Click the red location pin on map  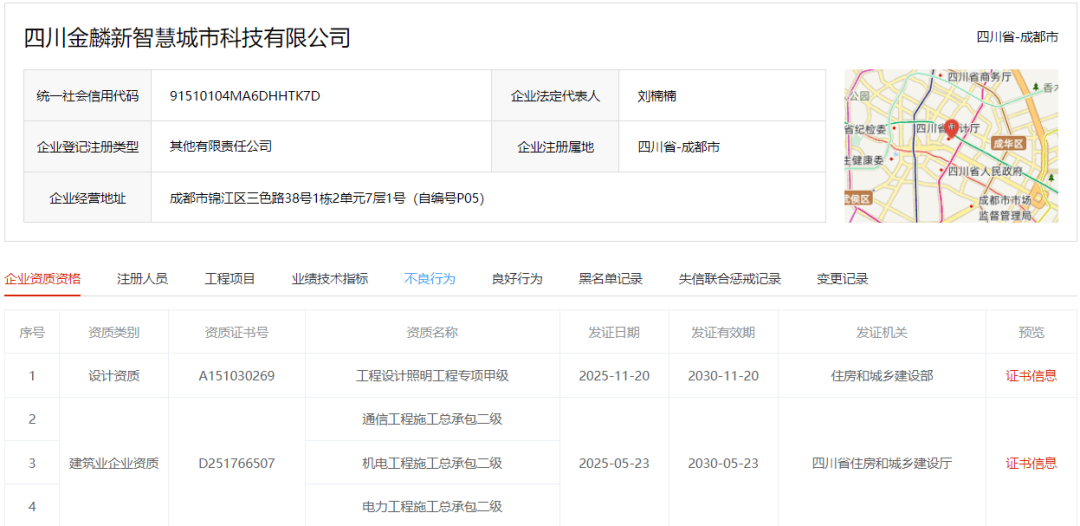[x=951, y=129]
